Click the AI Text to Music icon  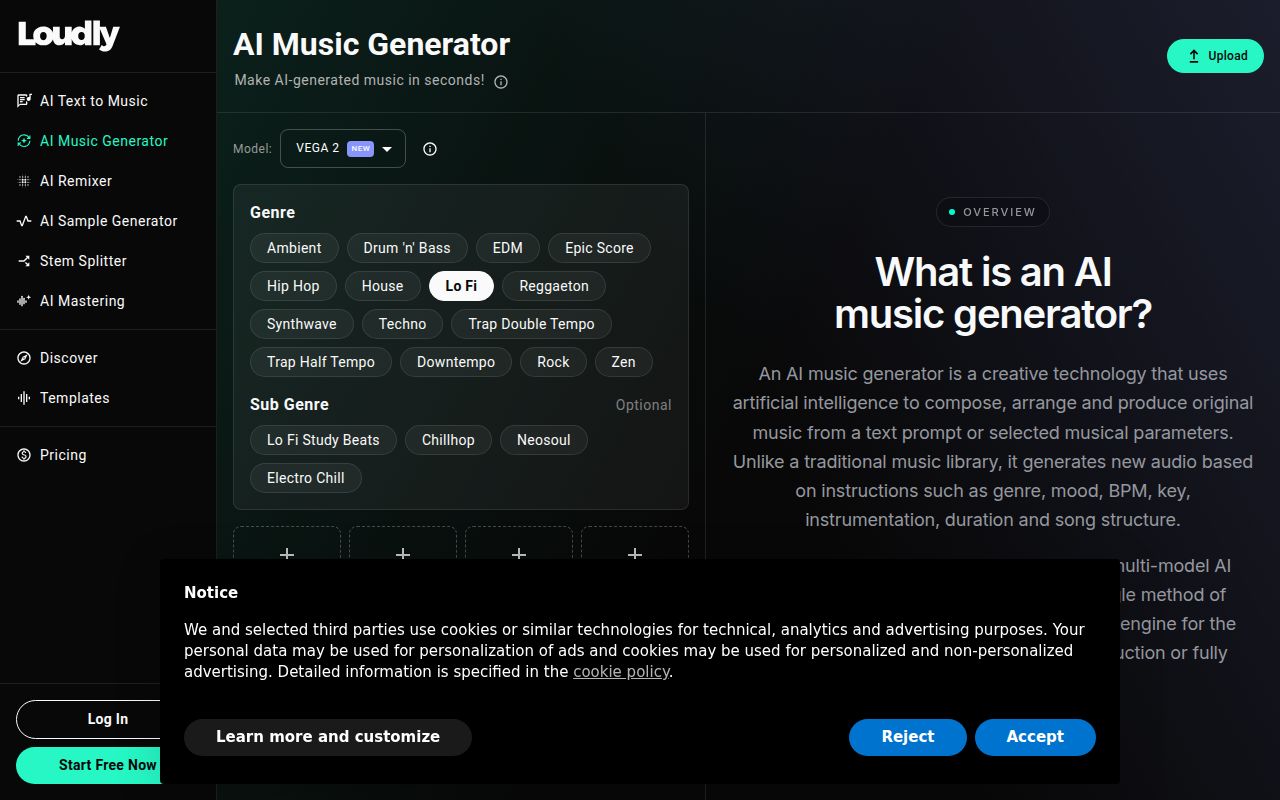[24, 101]
